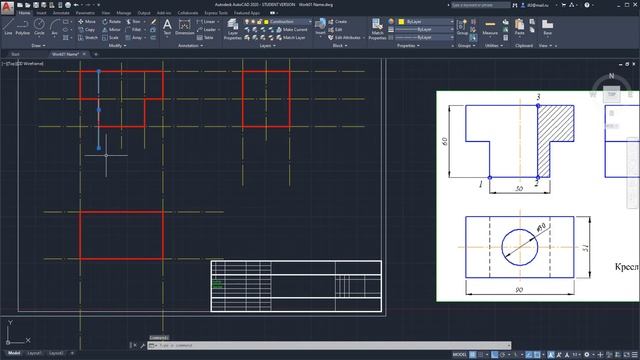Image resolution: width=640 pixels, height=360 pixels.
Task: Toggle the layer lock icon in Layers dropdown
Action: pyautogui.click(x=259, y=22)
